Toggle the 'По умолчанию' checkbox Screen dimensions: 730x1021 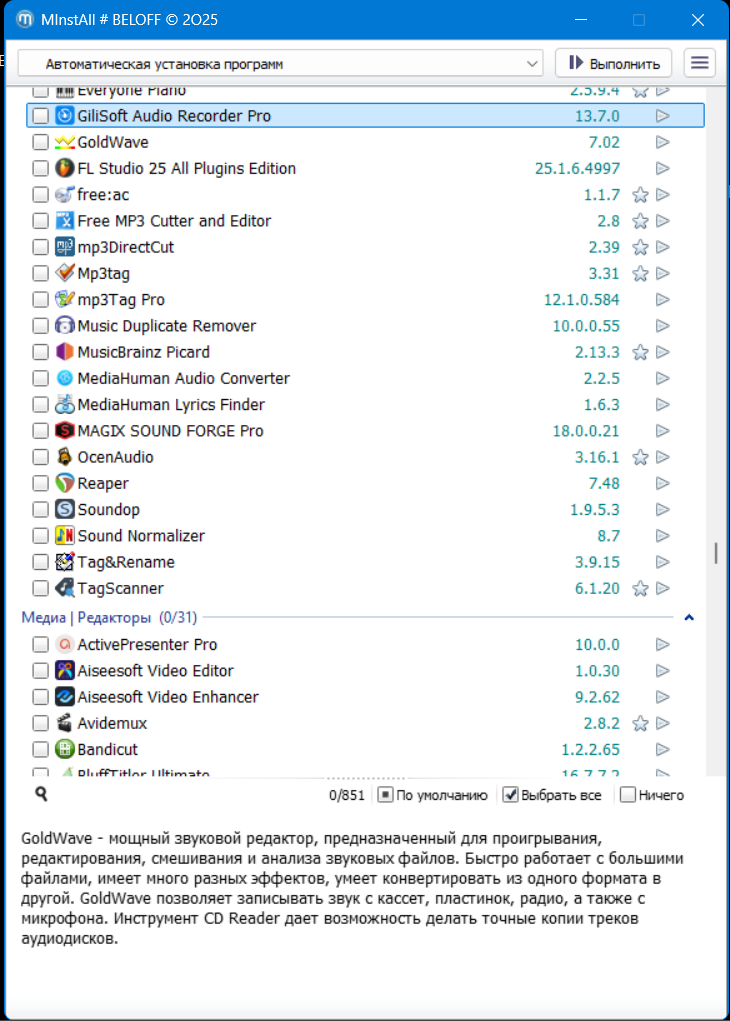(x=385, y=795)
